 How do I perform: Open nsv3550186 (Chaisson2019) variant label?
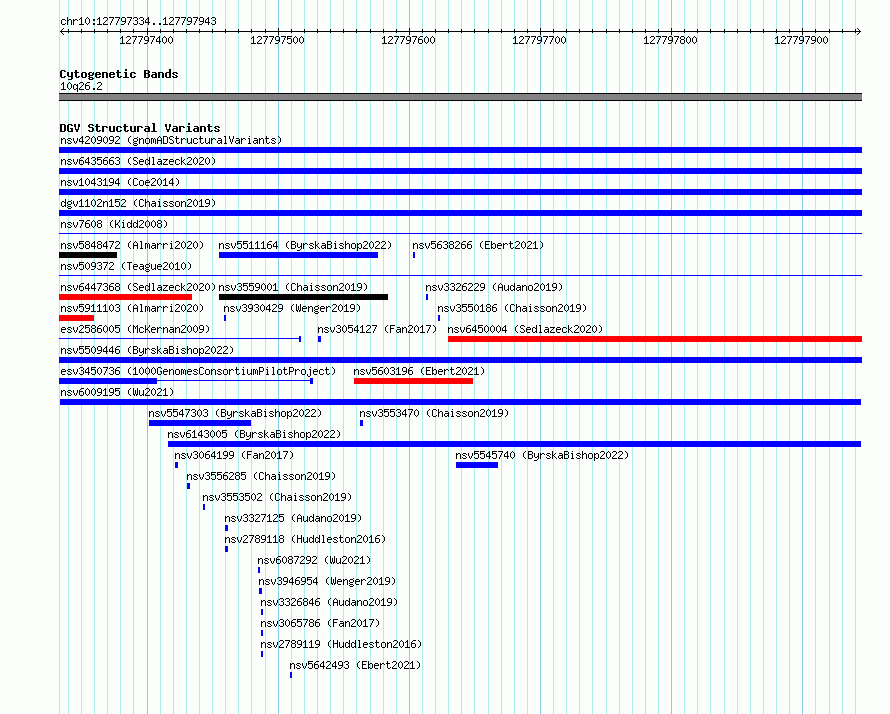512,308
